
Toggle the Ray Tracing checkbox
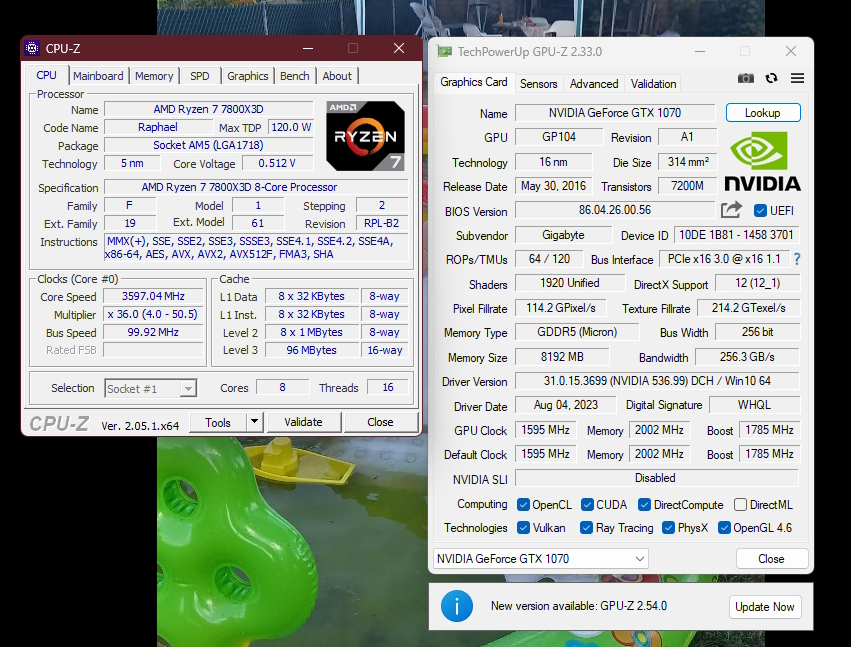pos(586,528)
